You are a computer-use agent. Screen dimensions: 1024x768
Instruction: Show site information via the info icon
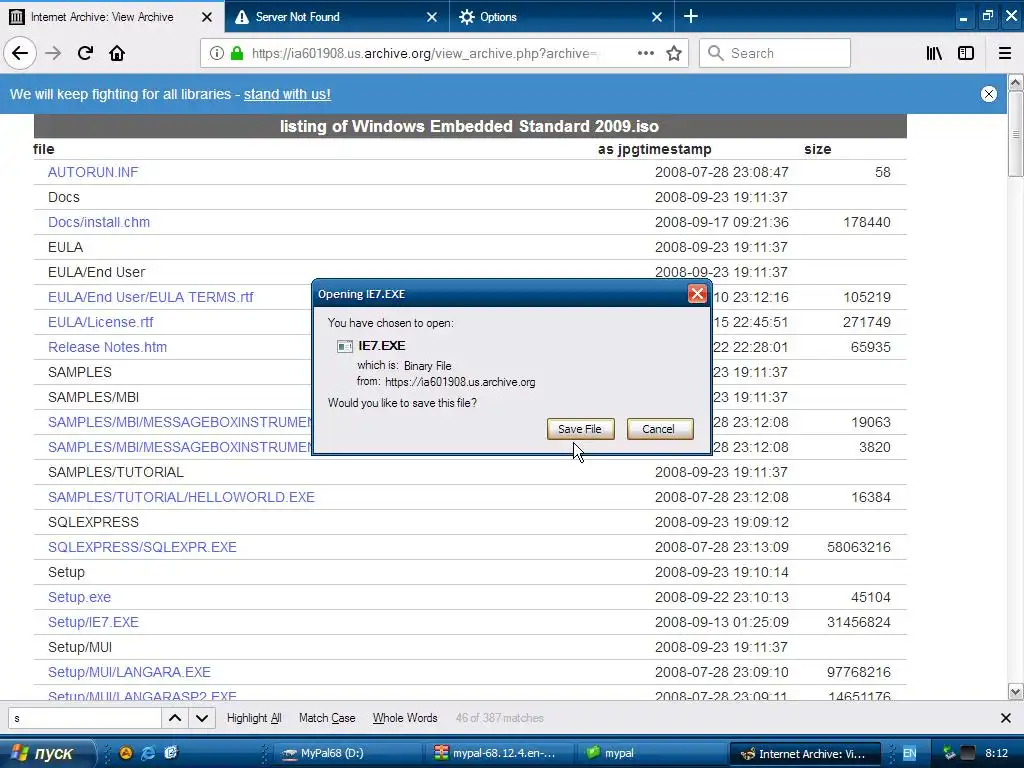[216, 54]
